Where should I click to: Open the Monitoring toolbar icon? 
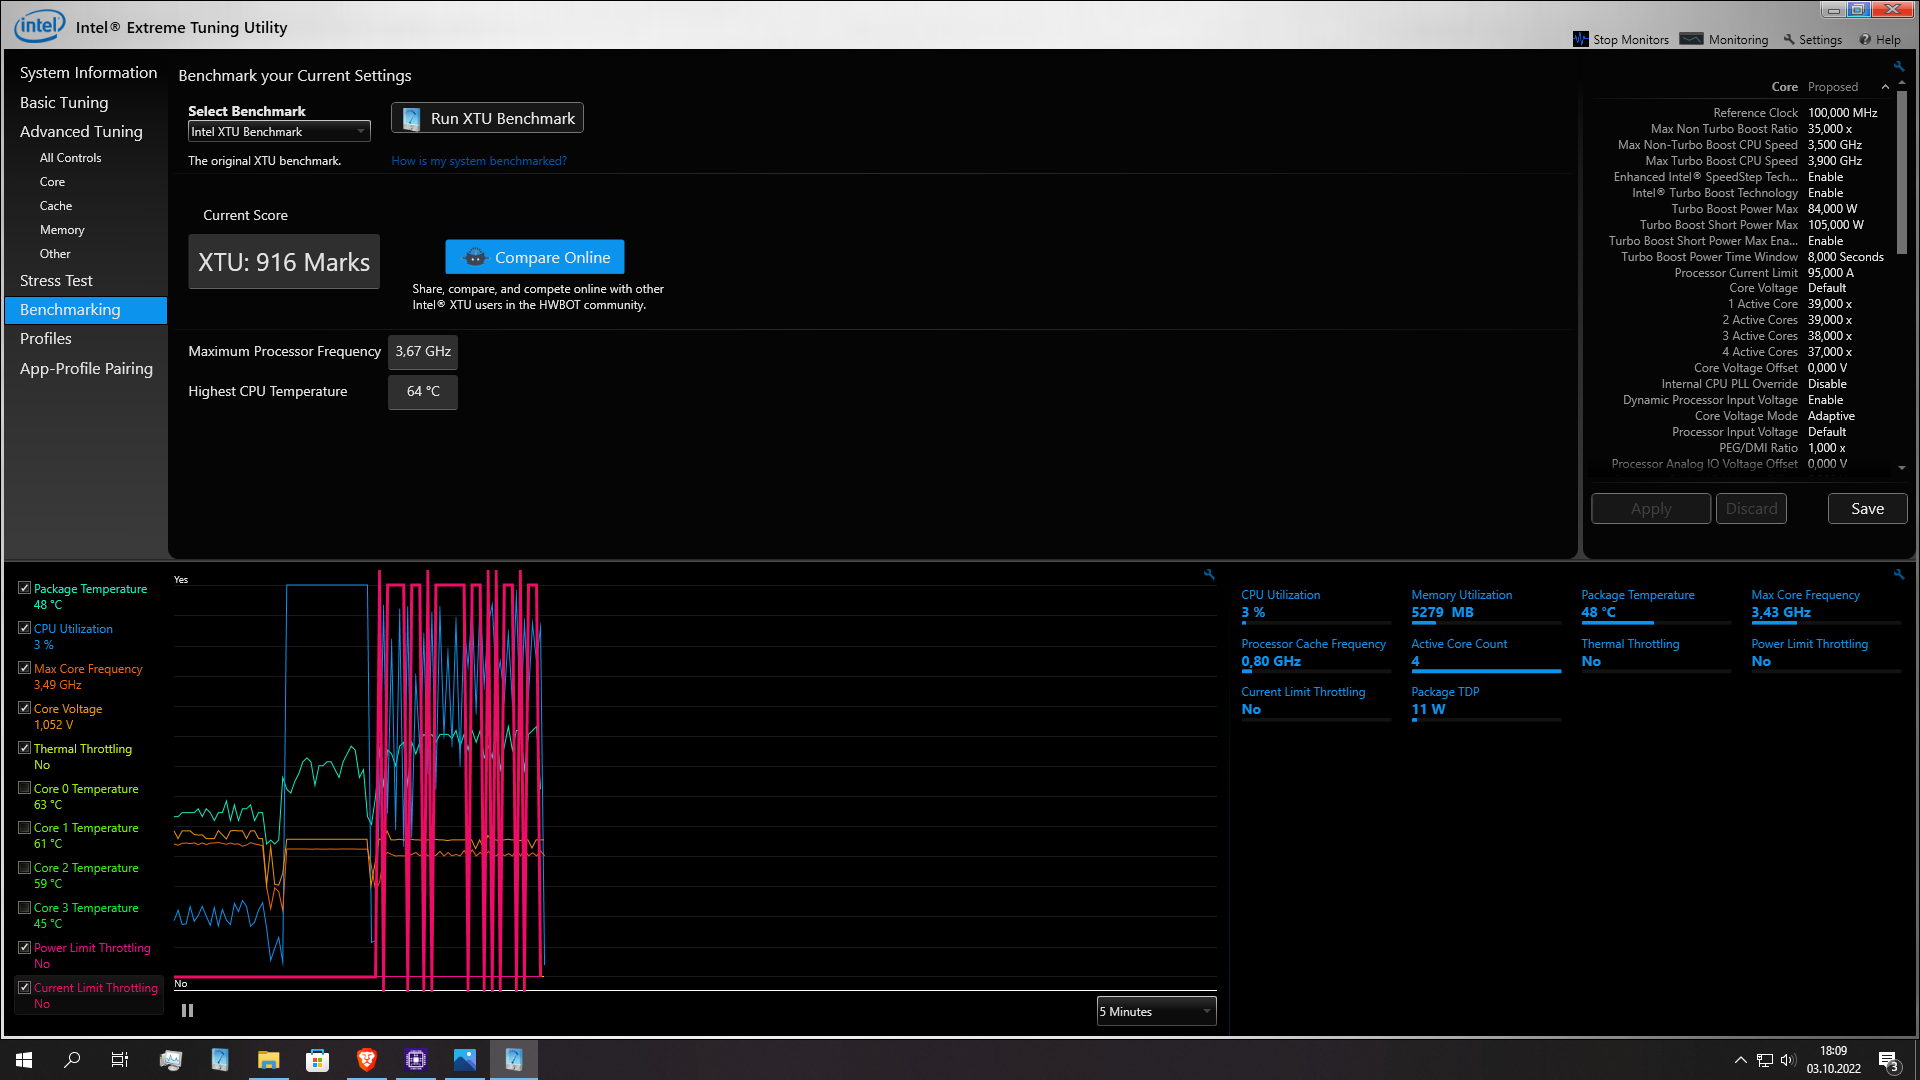[x=1691, y=39]
